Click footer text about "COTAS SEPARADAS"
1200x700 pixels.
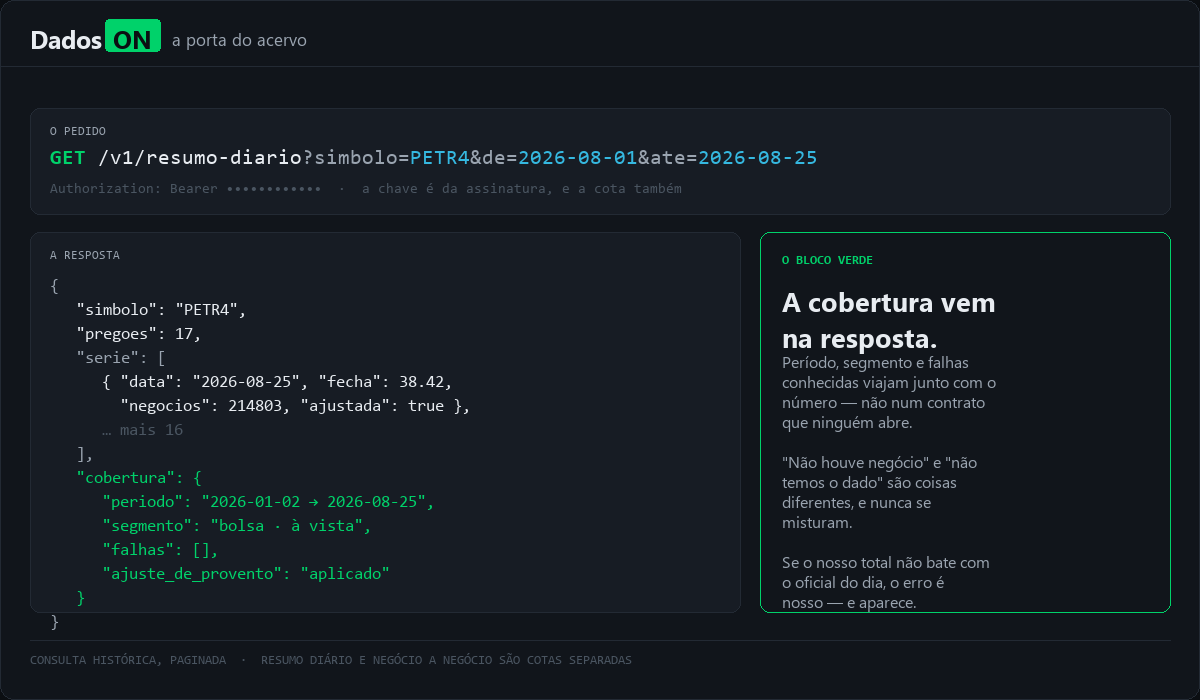click(x=446, y=660)
